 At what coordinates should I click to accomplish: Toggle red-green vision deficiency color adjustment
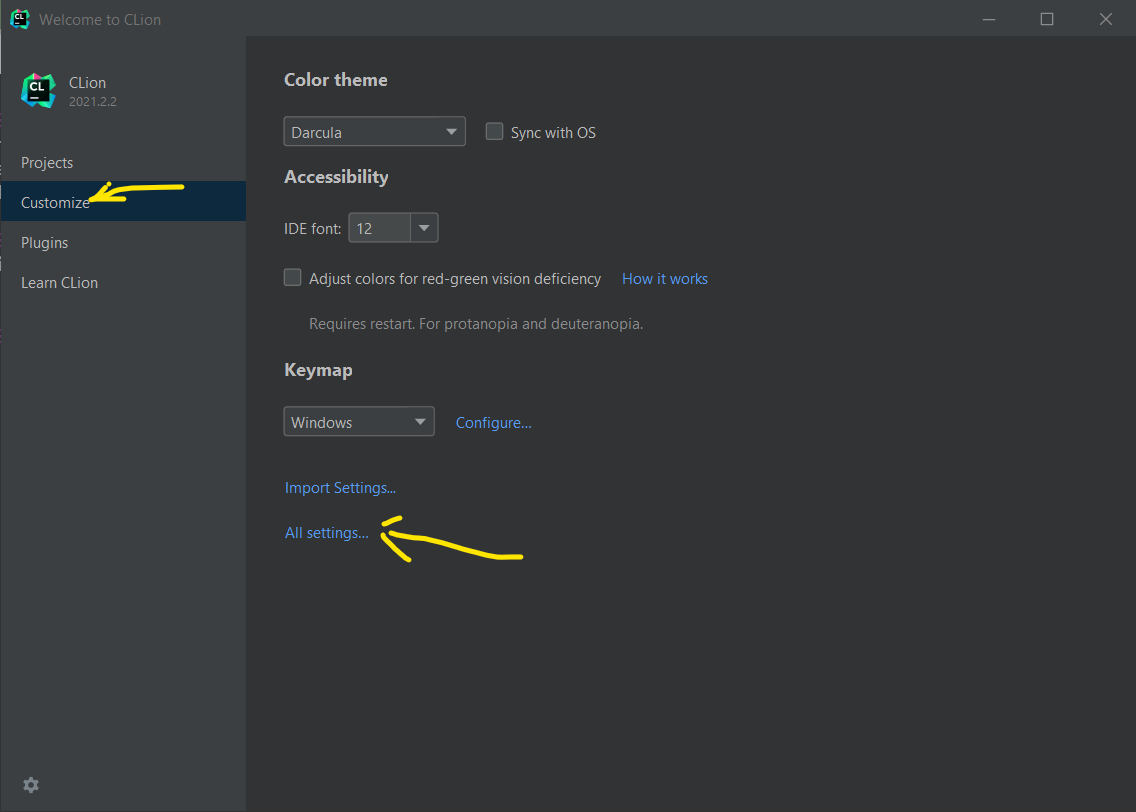point(293,277)
